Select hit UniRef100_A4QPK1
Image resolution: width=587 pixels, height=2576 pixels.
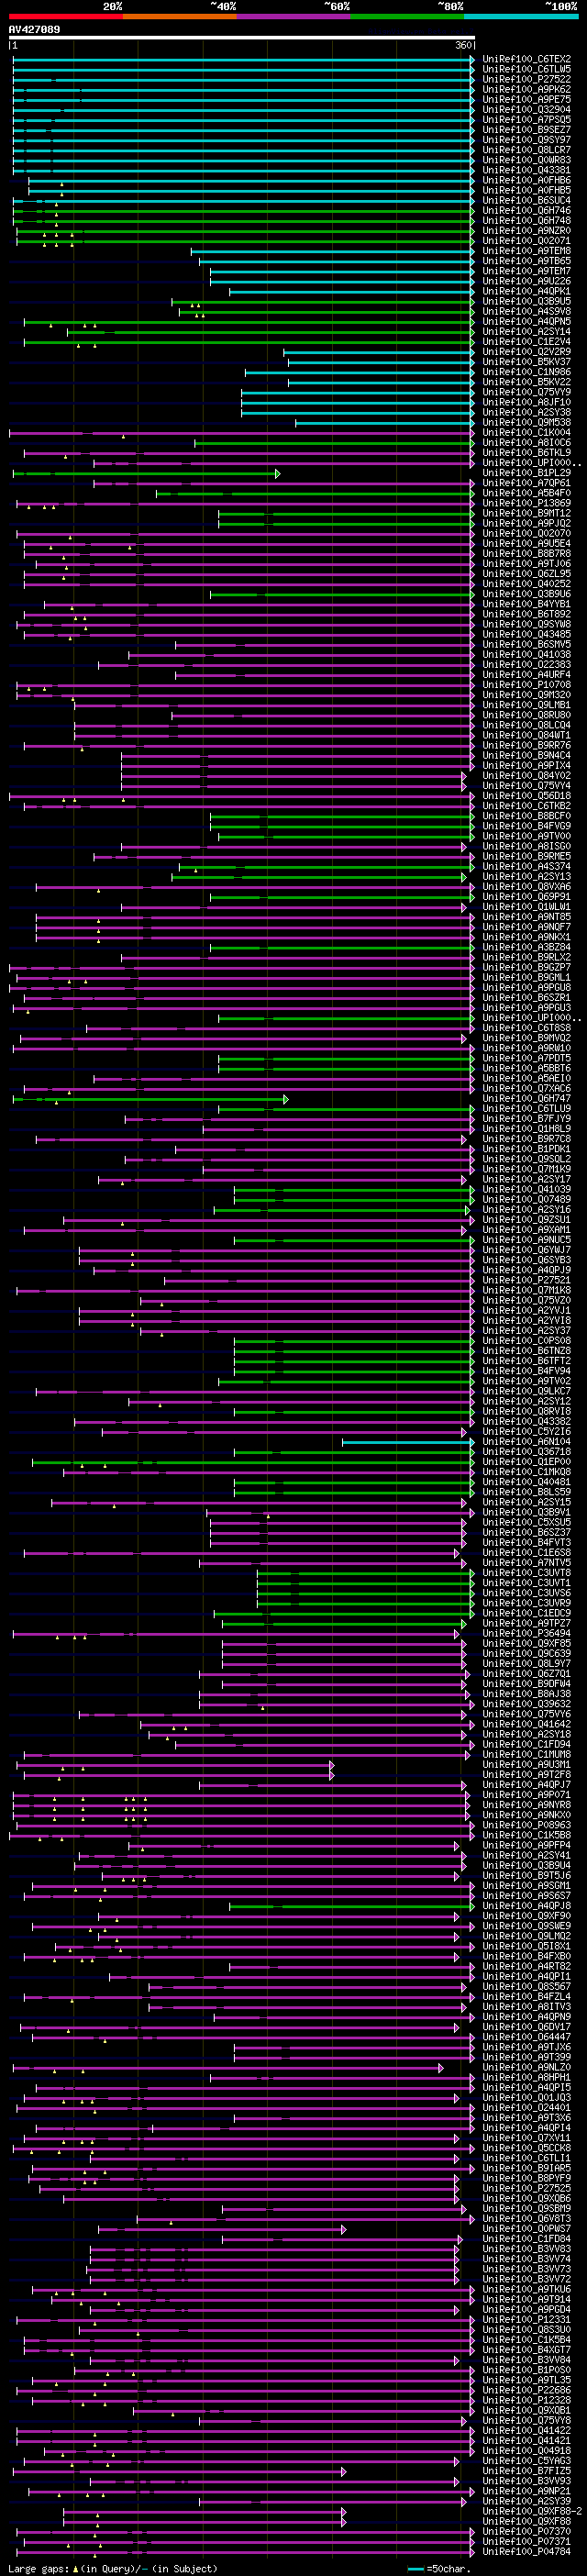pyautogui.click(x=527, y=291)
